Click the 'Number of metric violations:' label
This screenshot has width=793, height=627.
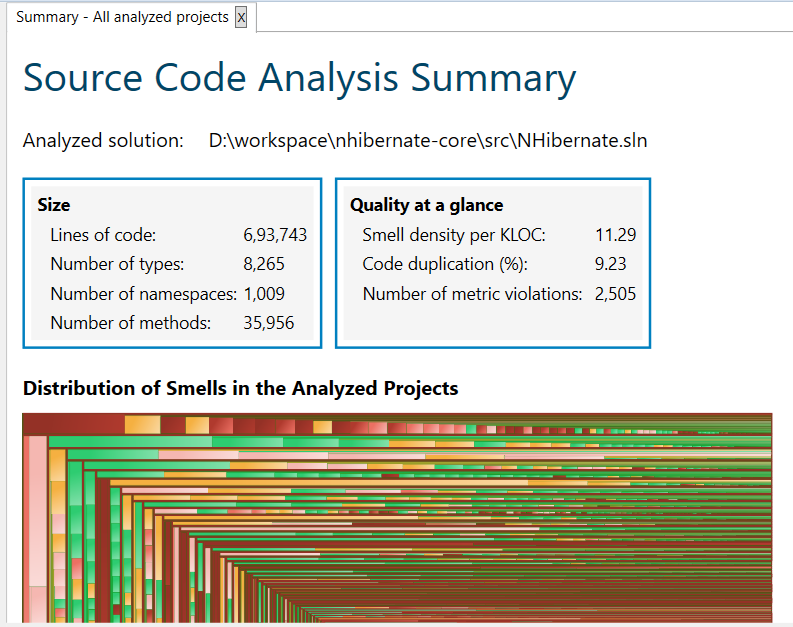point(472,294)
